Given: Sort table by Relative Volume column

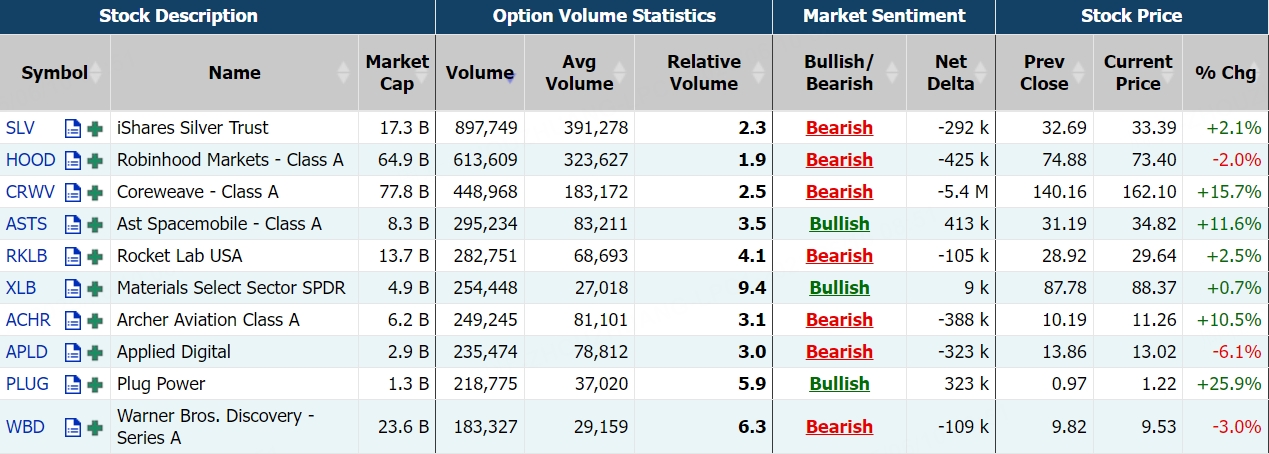Looking at the screenshot, I should click(x=703, y=72).
